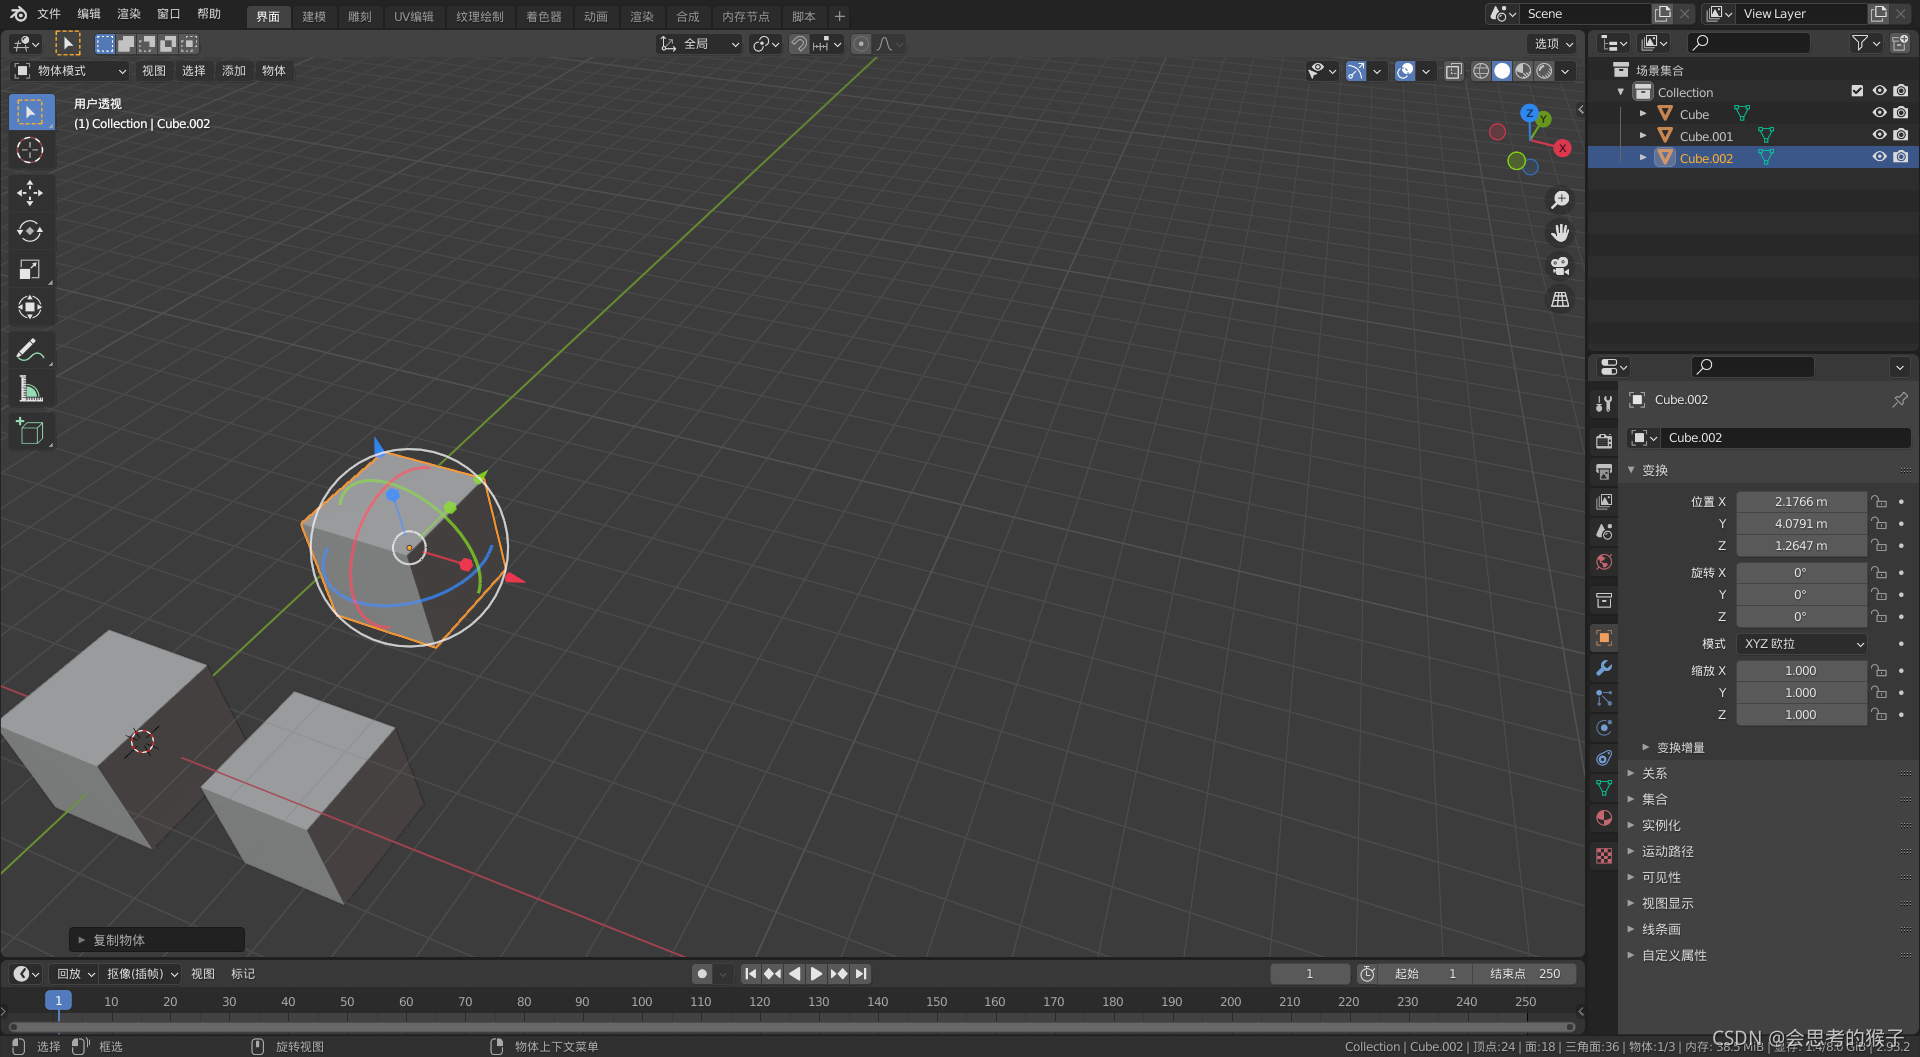Click the zoom view magnifier icon
1920x1057 pixels.
[x=1560, y=200]
